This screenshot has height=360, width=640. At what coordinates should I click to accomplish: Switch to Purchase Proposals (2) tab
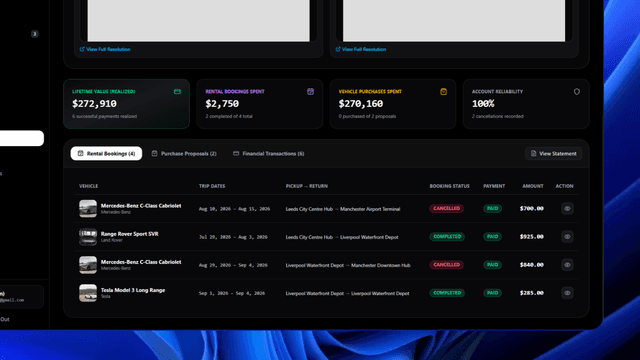pyautogui.click(x=184, y=153)
